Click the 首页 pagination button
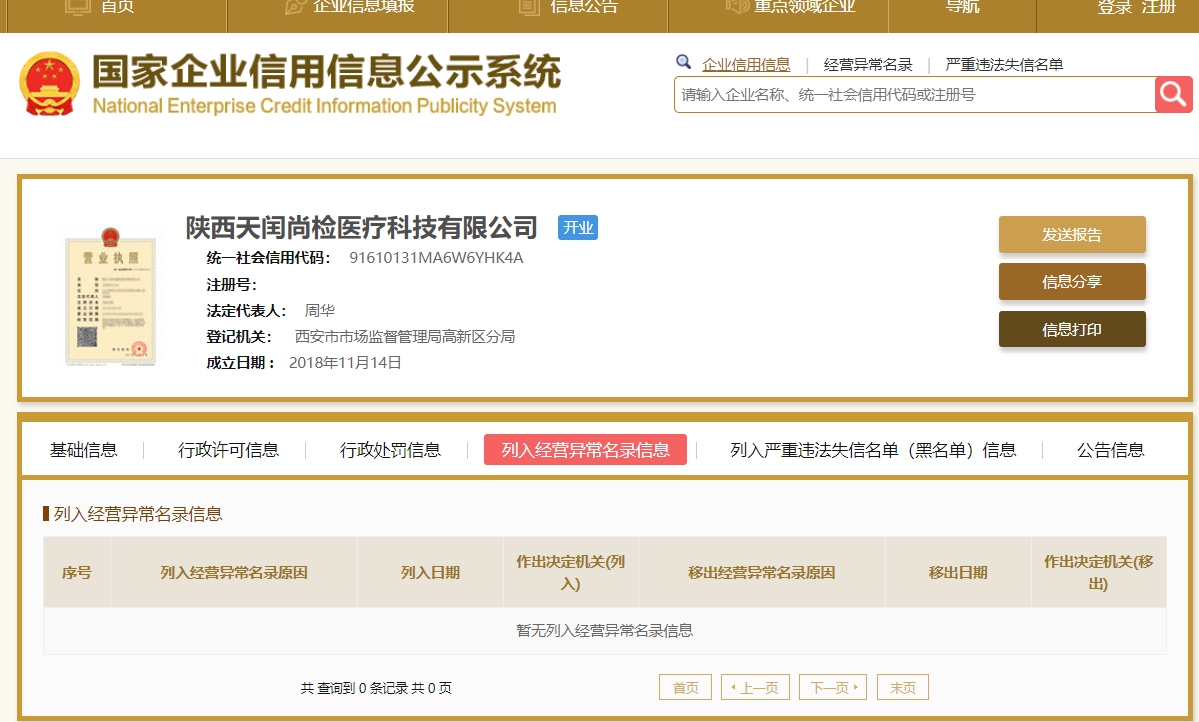This screenshot has width=1199, height=722. coord(685,687)
